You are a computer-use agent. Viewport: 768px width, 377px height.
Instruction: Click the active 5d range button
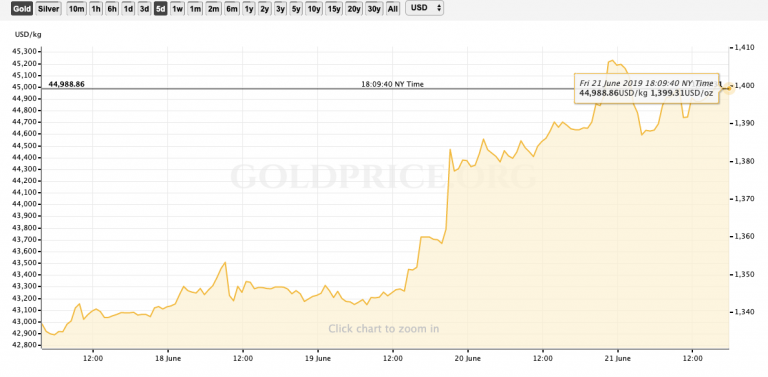[x=160, y=9]
